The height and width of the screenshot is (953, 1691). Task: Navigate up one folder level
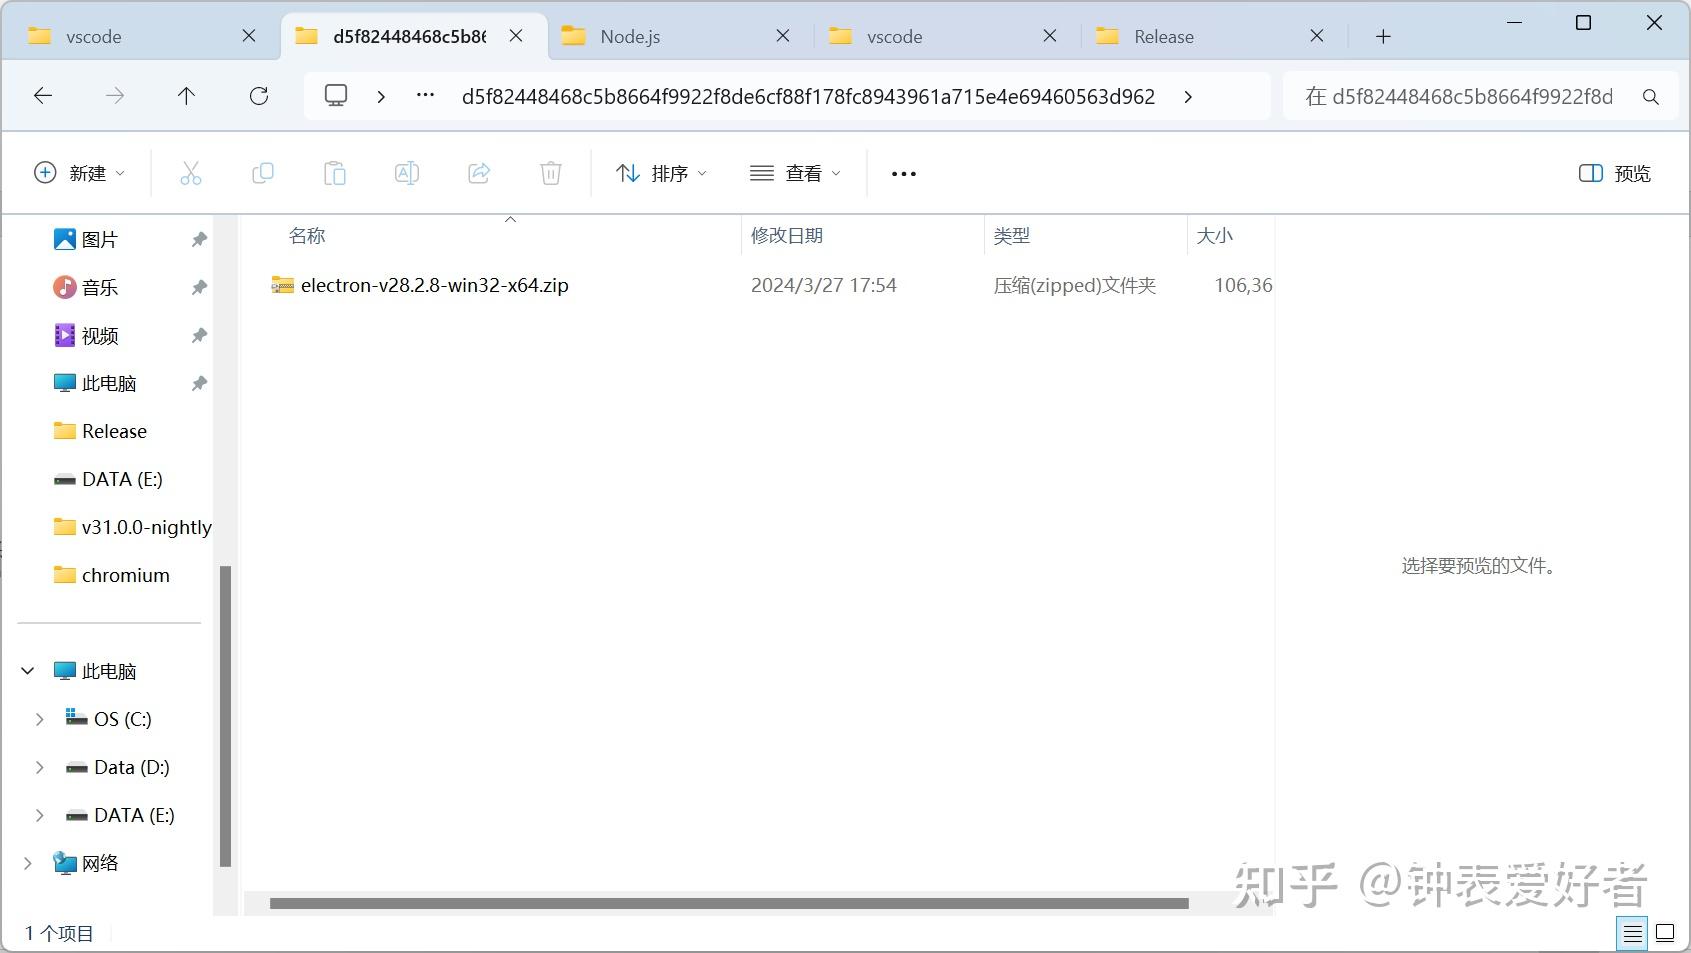coord(186,95)
